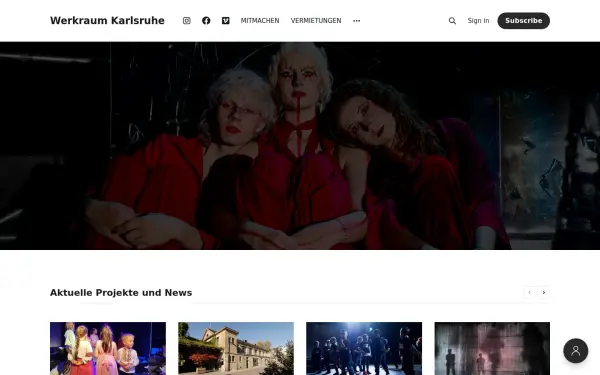This screenshot has height=375, width=600.
Task: Show previous projects with left arrow
Action: click(x=530, y=292)
